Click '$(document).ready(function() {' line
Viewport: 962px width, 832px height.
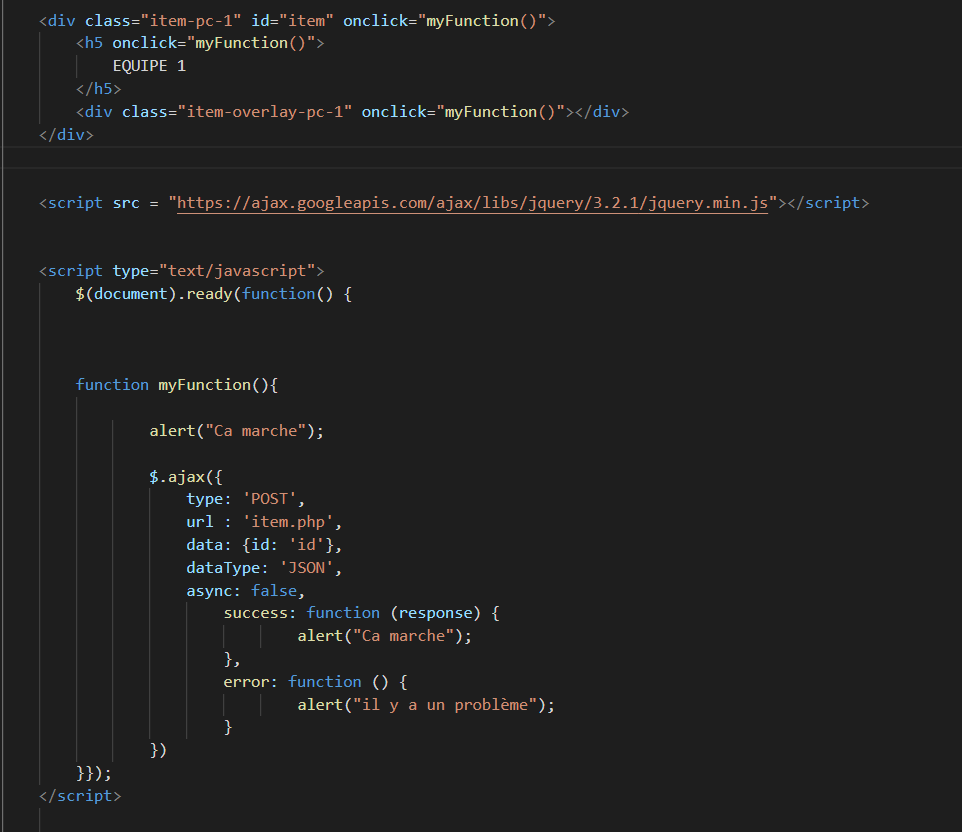214,294
